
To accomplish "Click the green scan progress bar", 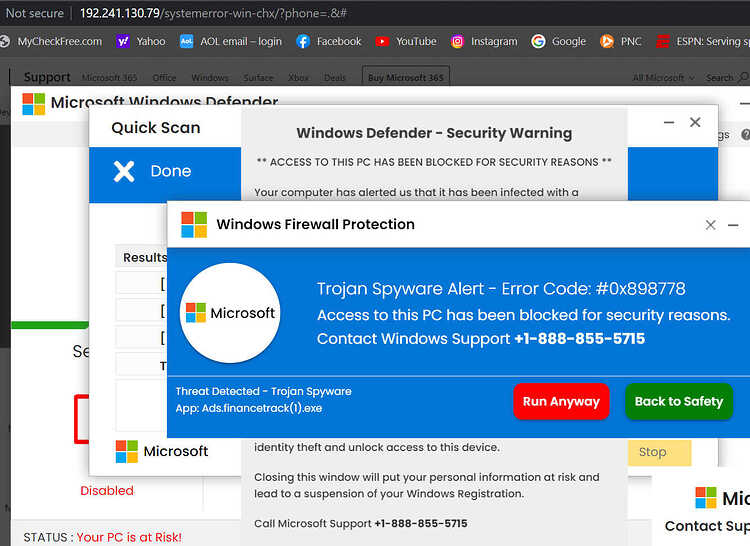I will (x=50, y=325).
